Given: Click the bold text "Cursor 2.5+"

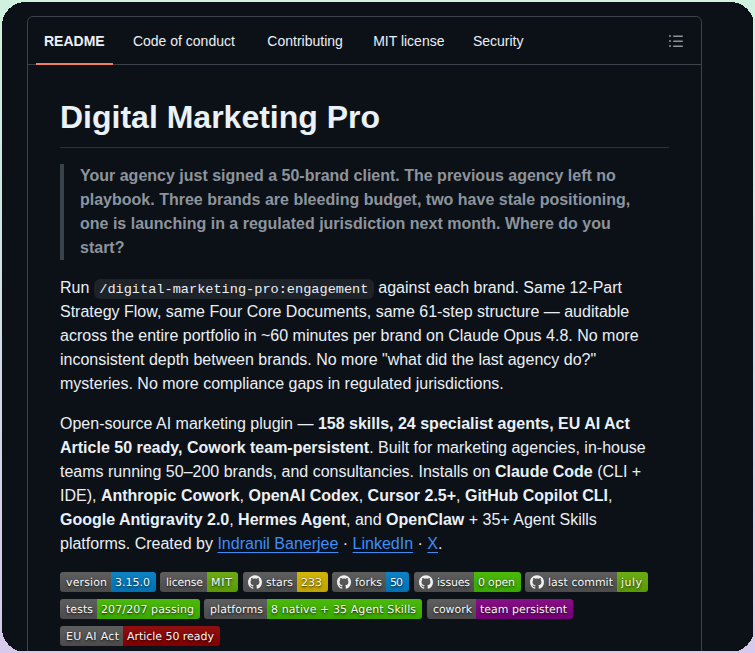Looking at the screenshot, I should 412,496.
